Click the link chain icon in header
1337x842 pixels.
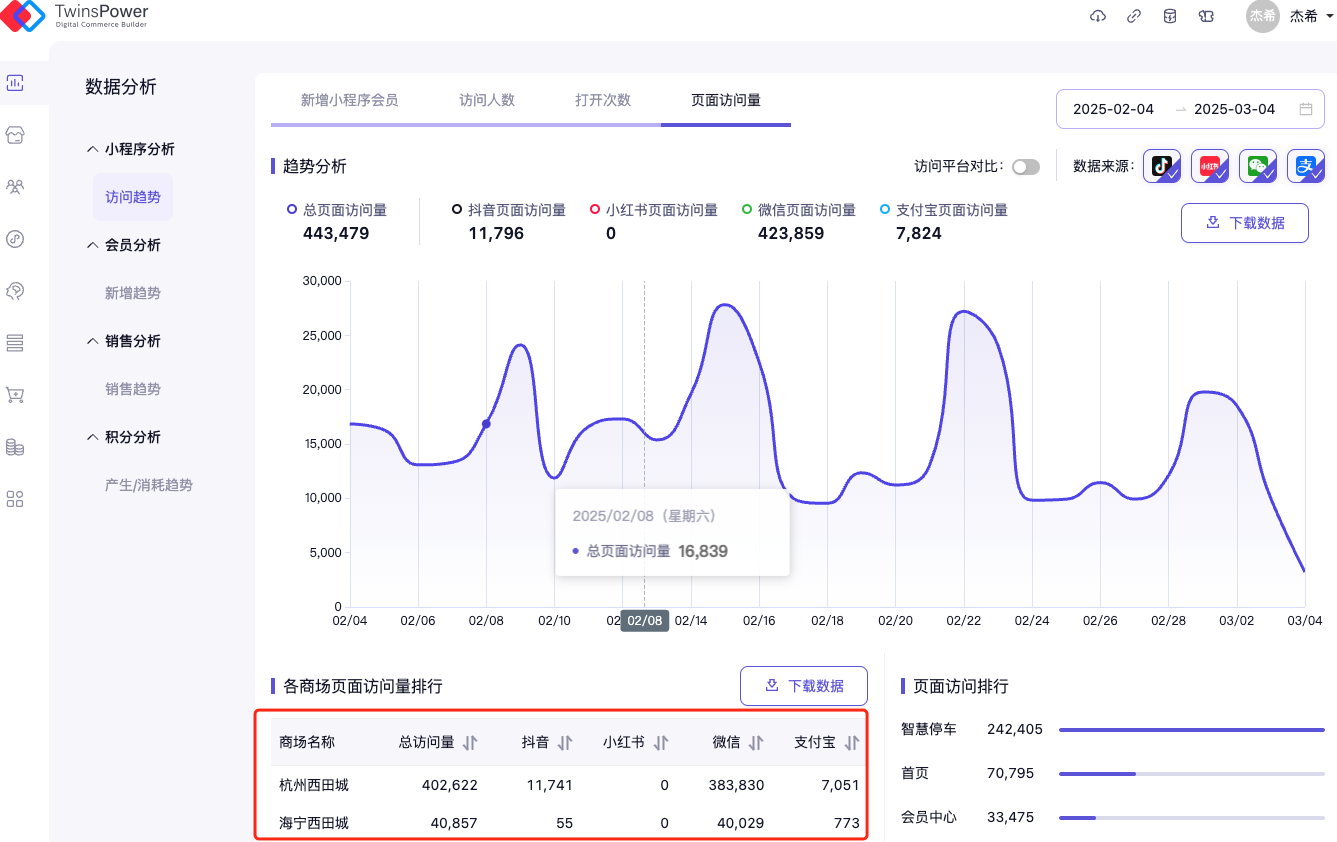(1134, 16)
